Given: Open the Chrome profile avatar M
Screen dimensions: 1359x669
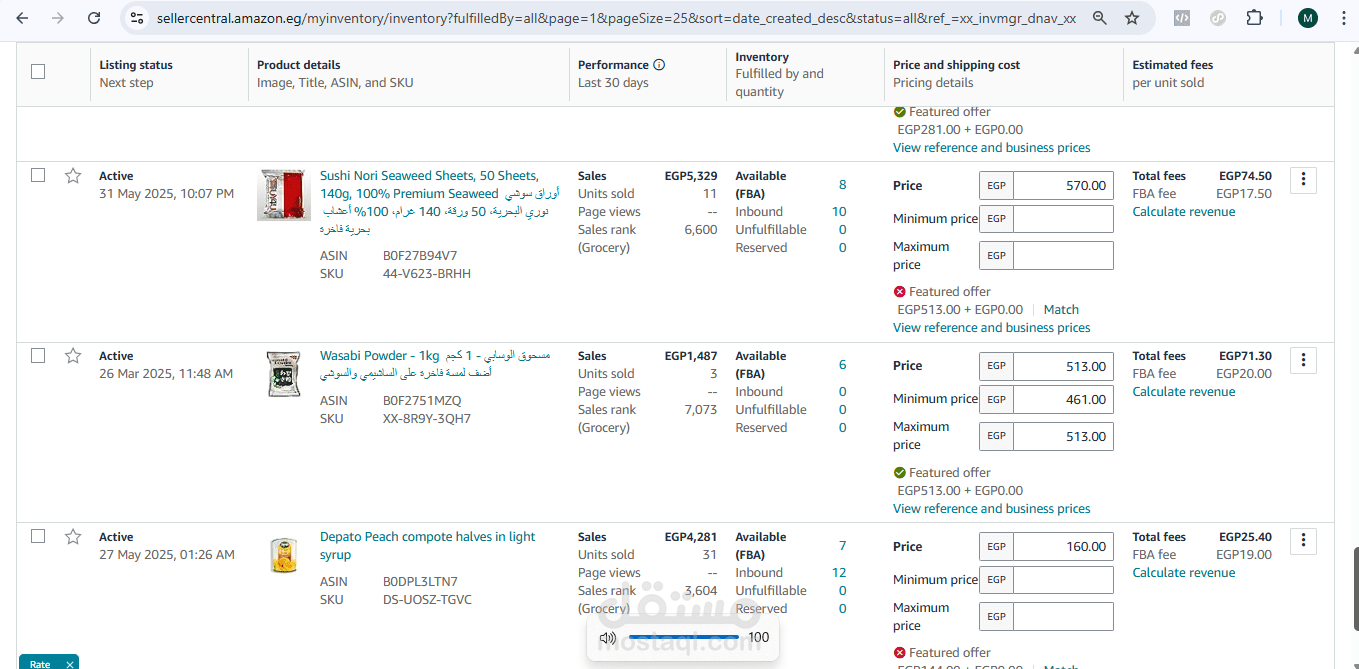Looking at the screenshot, I should [1307, 18].
